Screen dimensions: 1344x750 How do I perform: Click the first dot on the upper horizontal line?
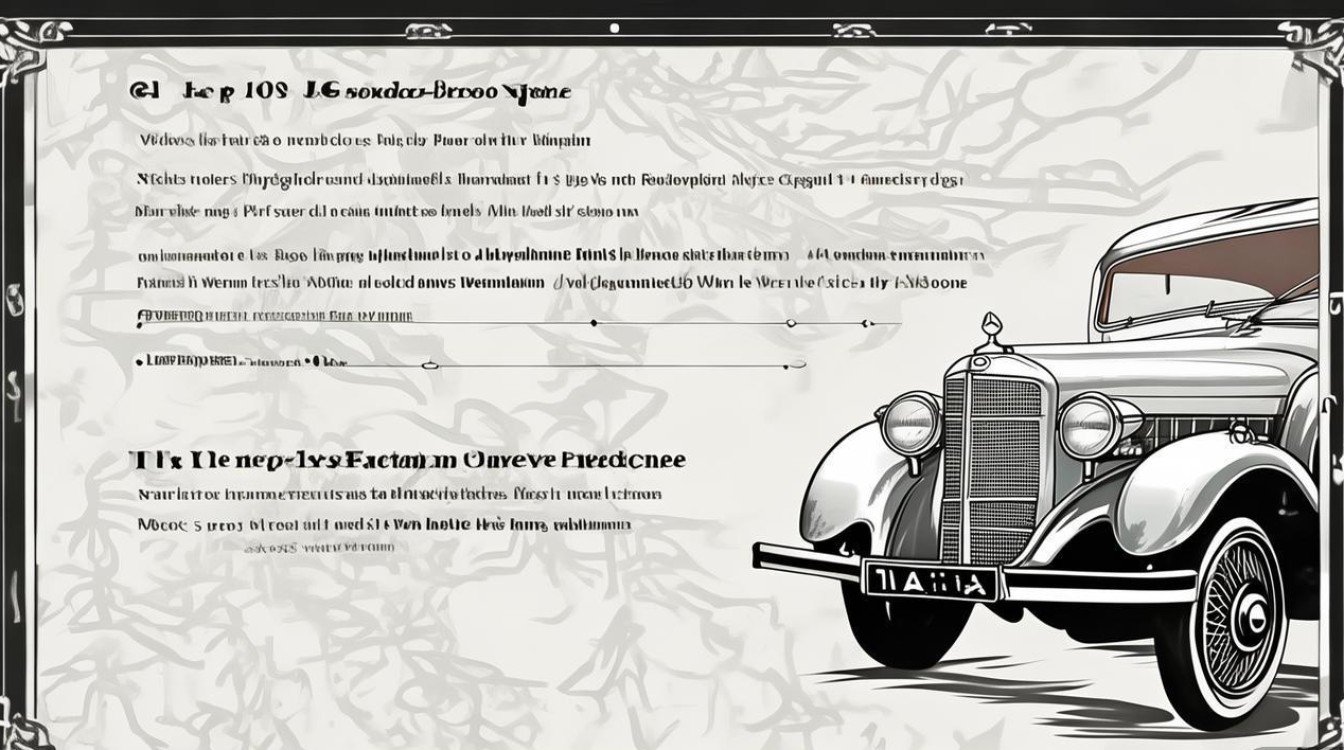[594, 323]
